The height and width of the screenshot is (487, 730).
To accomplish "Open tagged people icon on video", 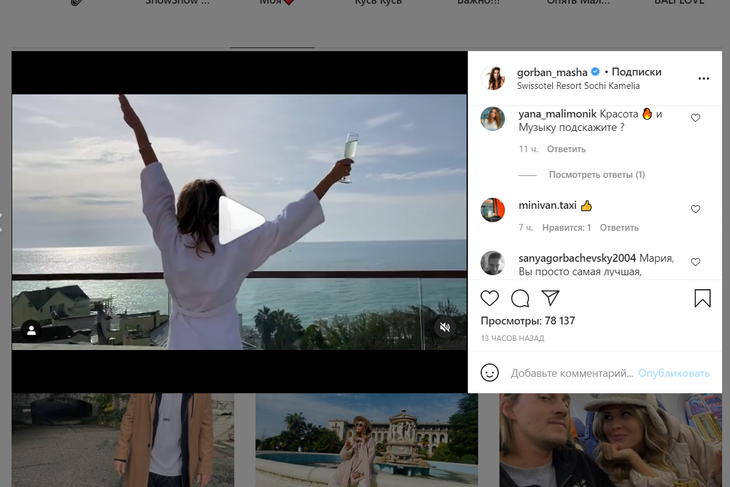I will pyautogui.click(x=31, y=329).
